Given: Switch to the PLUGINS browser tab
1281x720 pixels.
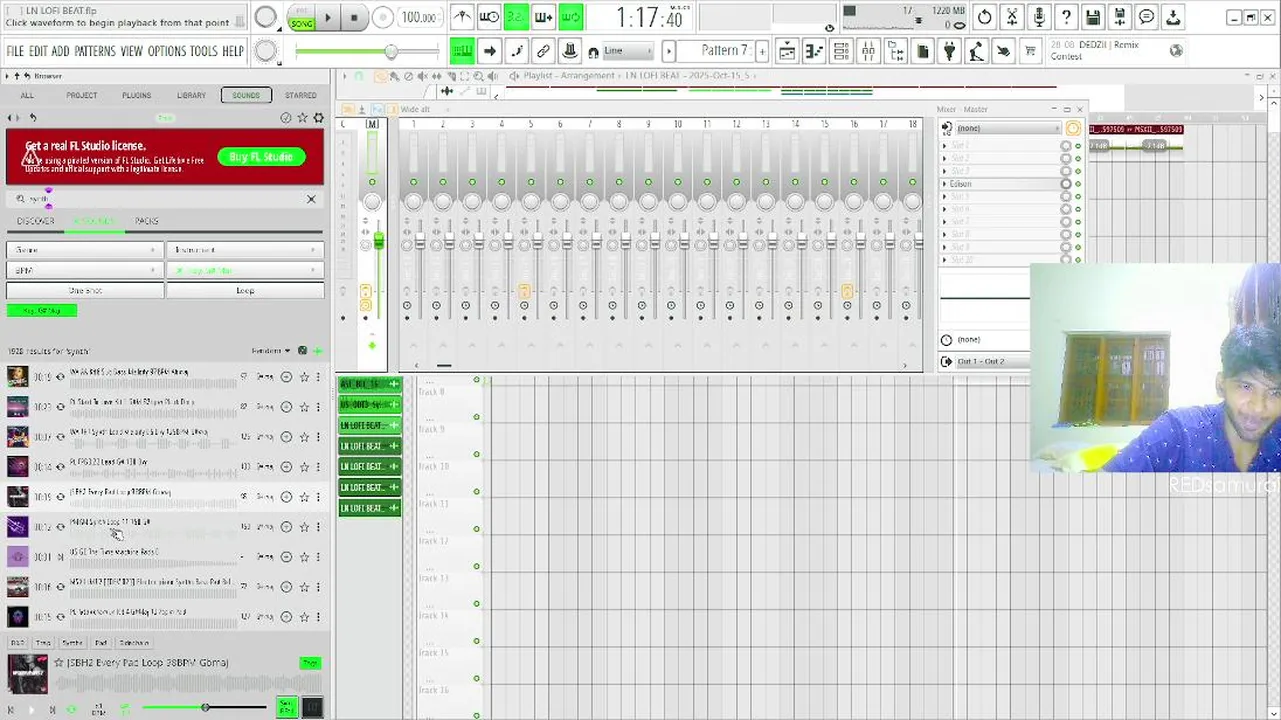Looking at the screenshot, I should click(x=136, y=95).
